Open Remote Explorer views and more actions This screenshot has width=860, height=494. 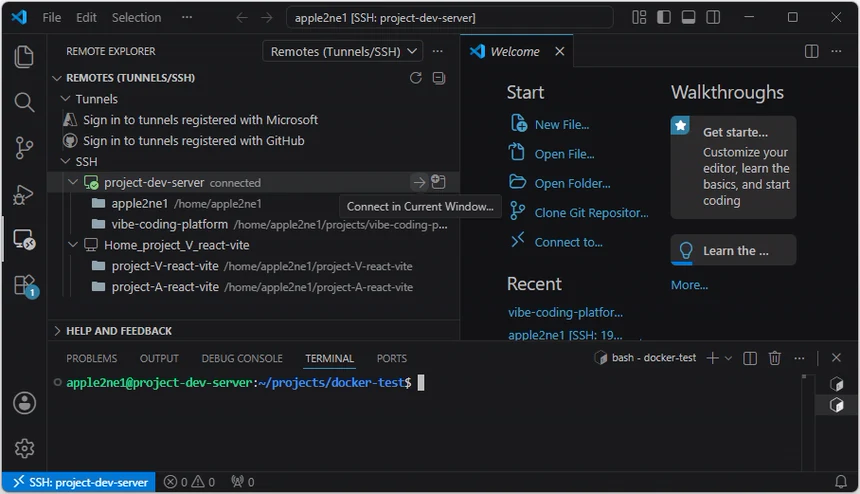click(x=437, y=52)
